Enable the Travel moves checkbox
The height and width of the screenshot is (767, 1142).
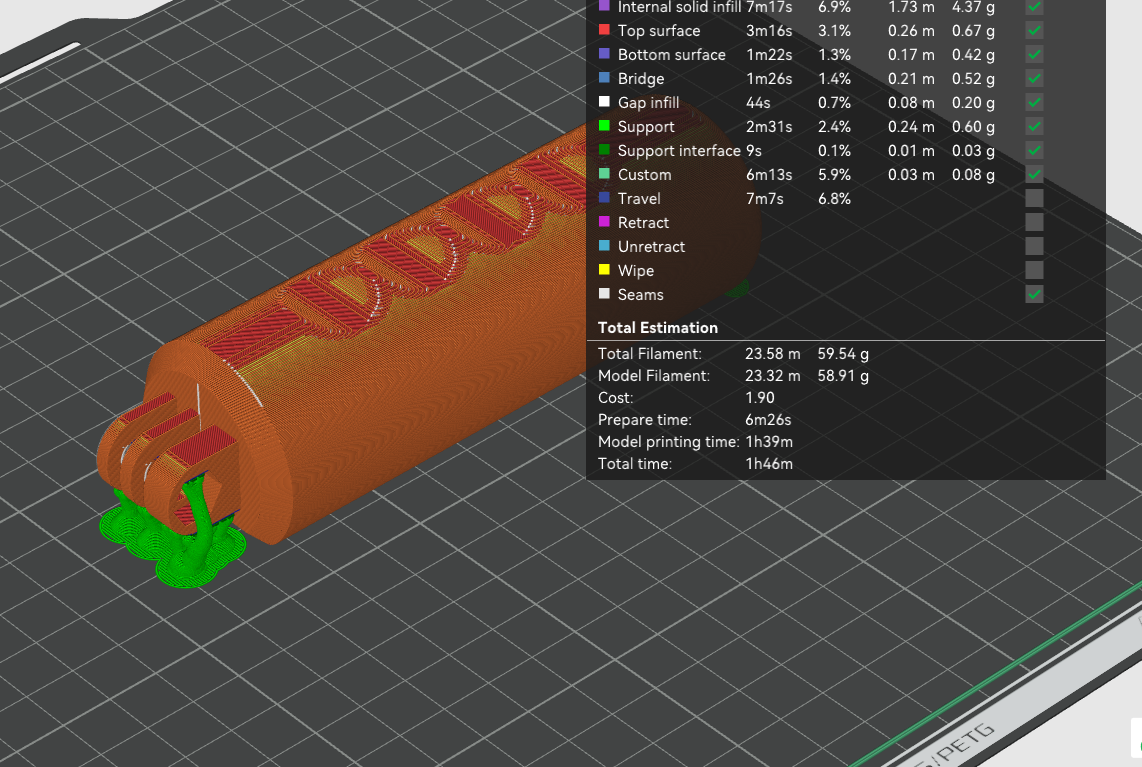[x=1033, y=198]
